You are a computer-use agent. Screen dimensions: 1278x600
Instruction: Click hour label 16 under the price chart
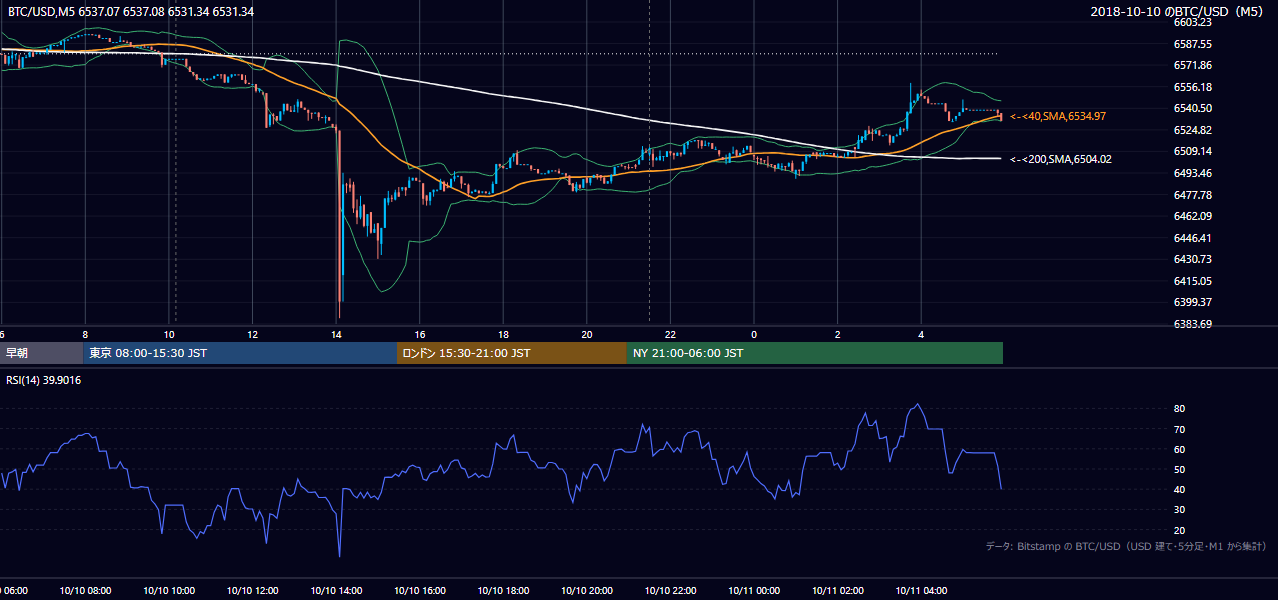click(420, 334)
